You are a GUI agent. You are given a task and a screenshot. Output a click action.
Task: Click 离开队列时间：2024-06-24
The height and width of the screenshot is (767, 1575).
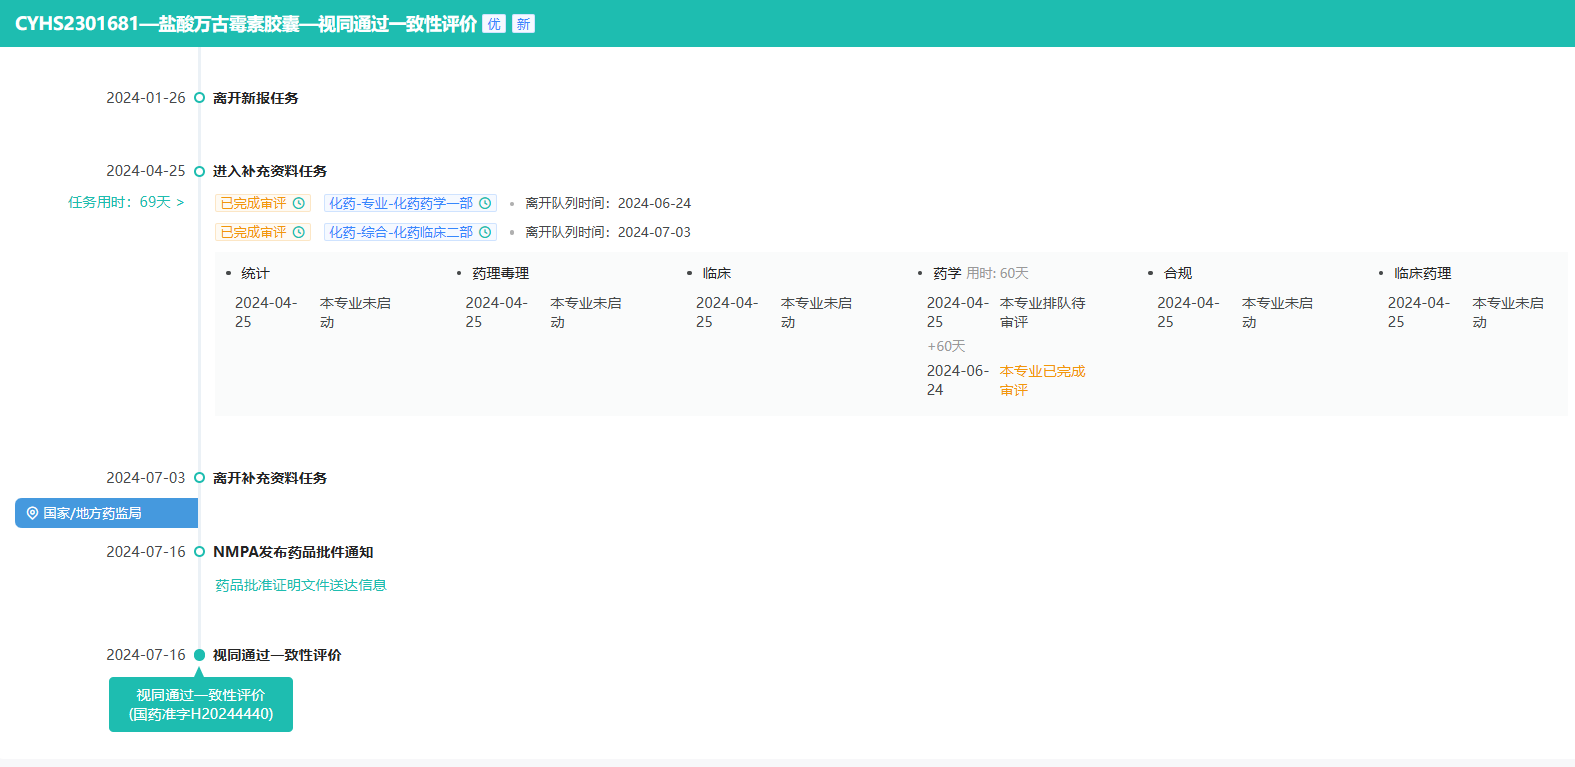tap(608, 203)
